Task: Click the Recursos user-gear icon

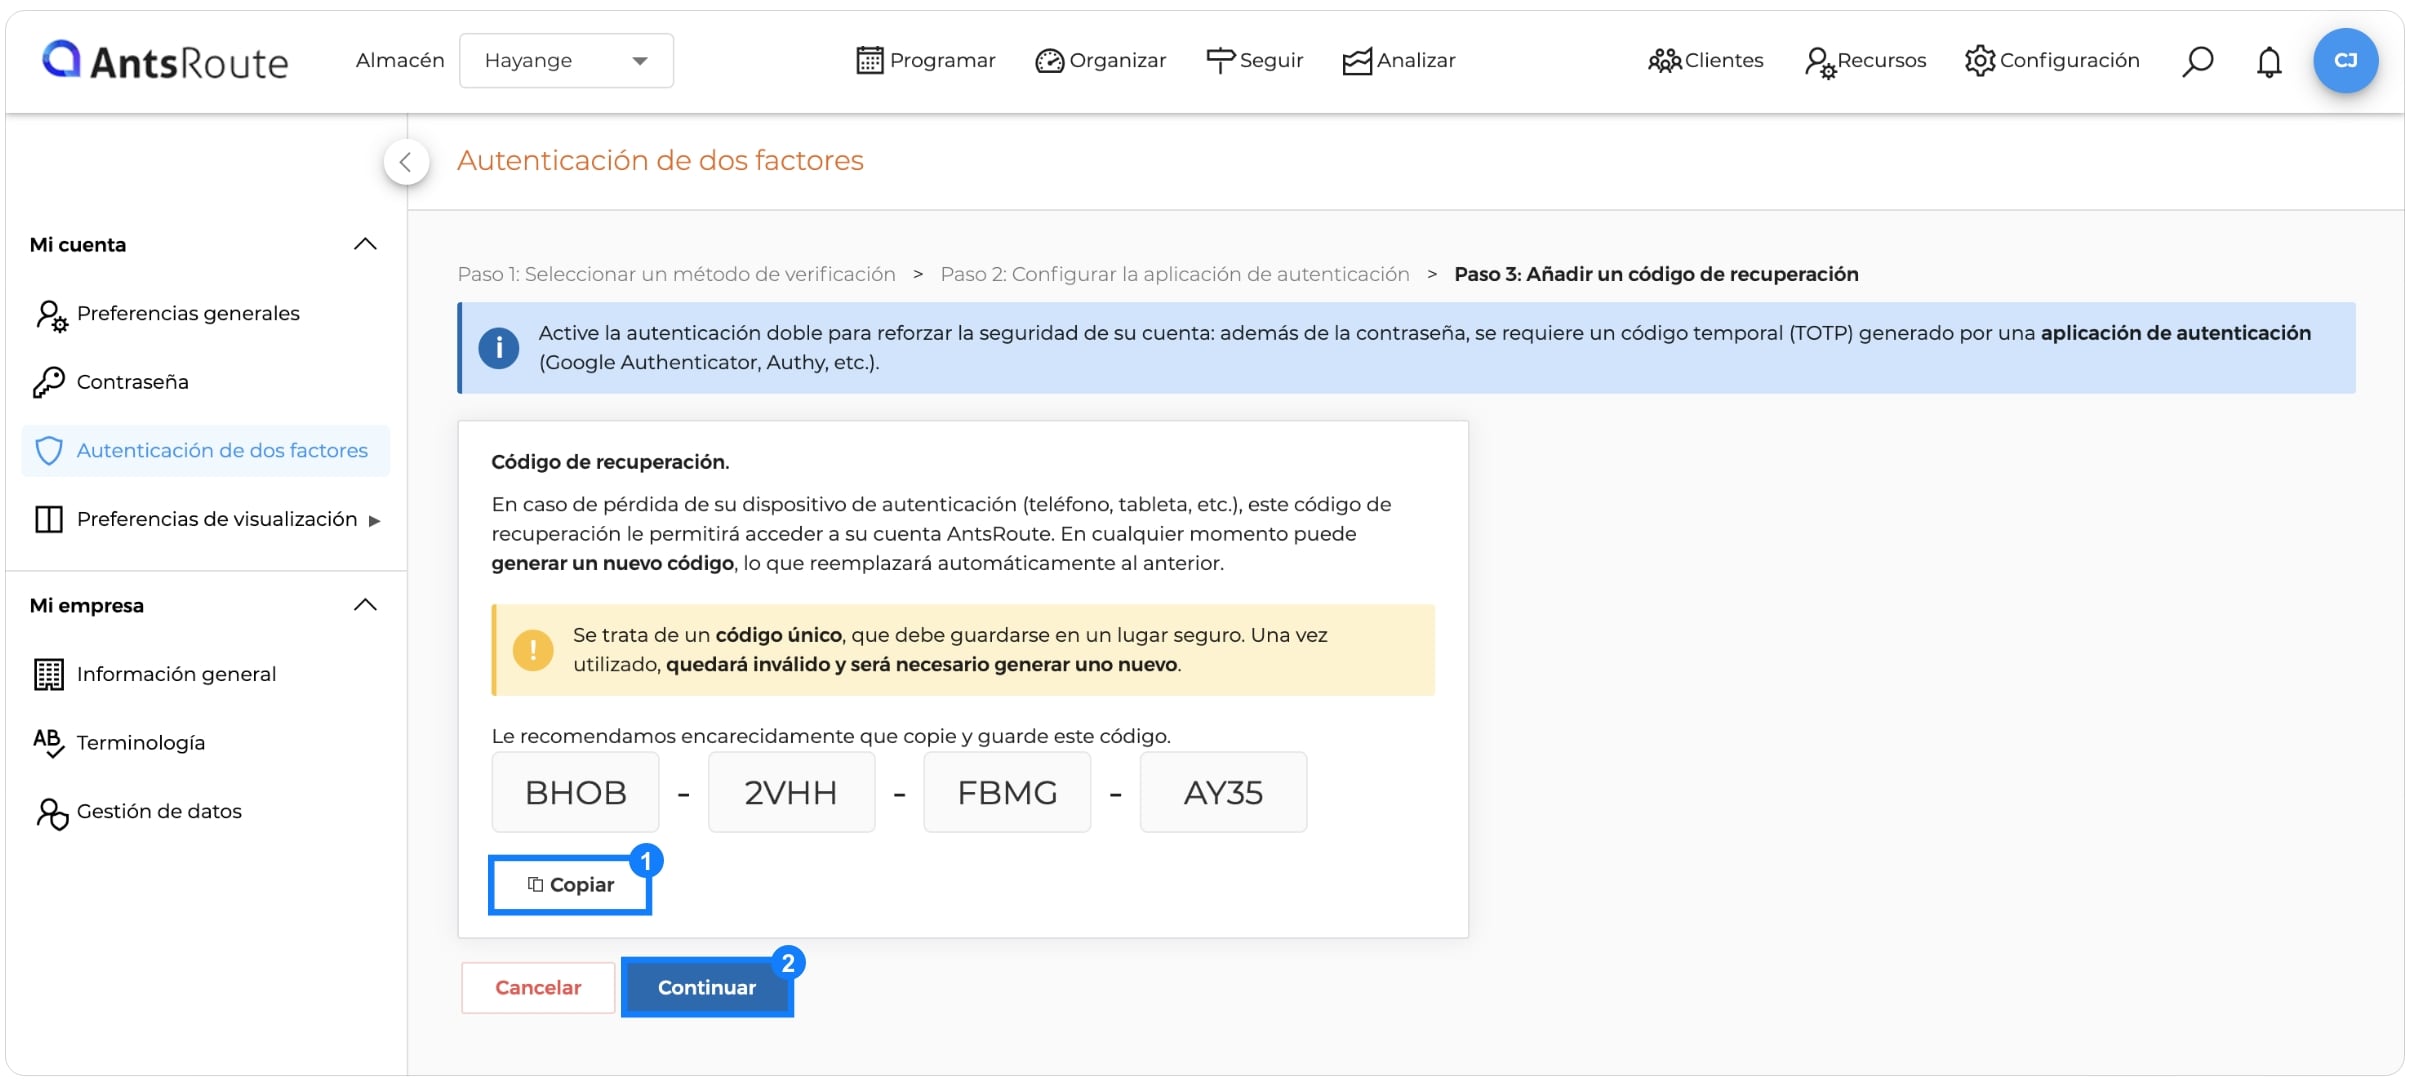Action: [1820, 63]
